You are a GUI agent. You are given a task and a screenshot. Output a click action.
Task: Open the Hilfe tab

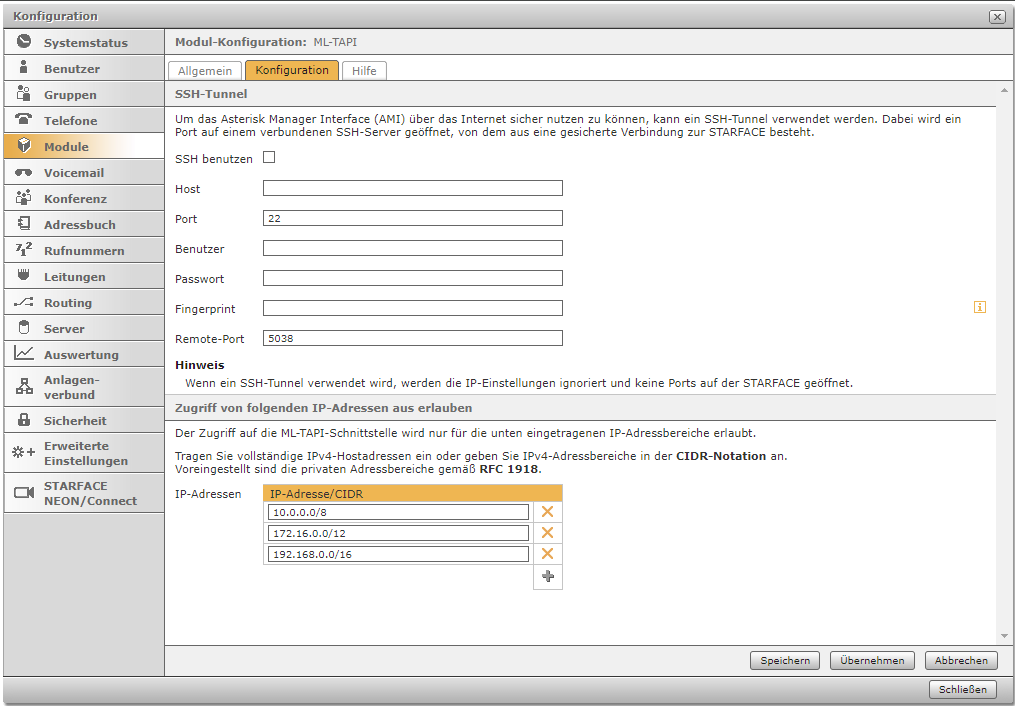tap(363, 71)
